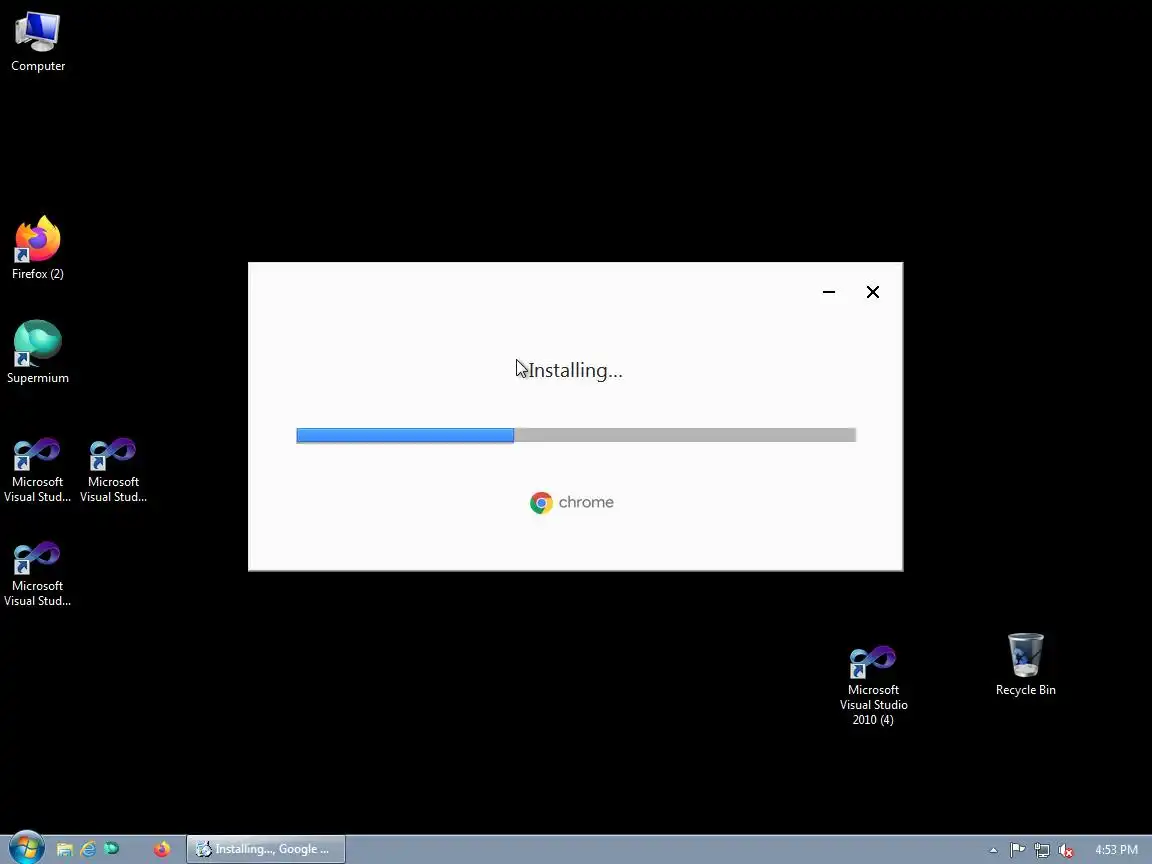
Task: Select the Recycle Bin desktop icon
Action: click(1025, 664)
